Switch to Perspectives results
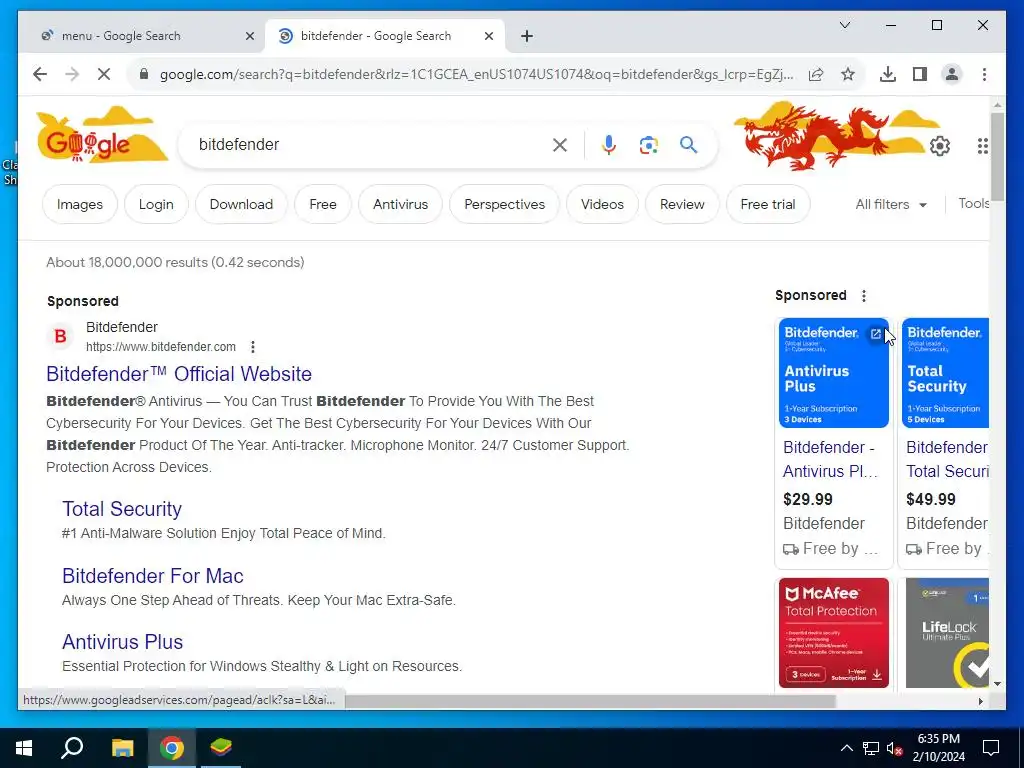This screenshot has width=1024, height=768. coord(504,204)
